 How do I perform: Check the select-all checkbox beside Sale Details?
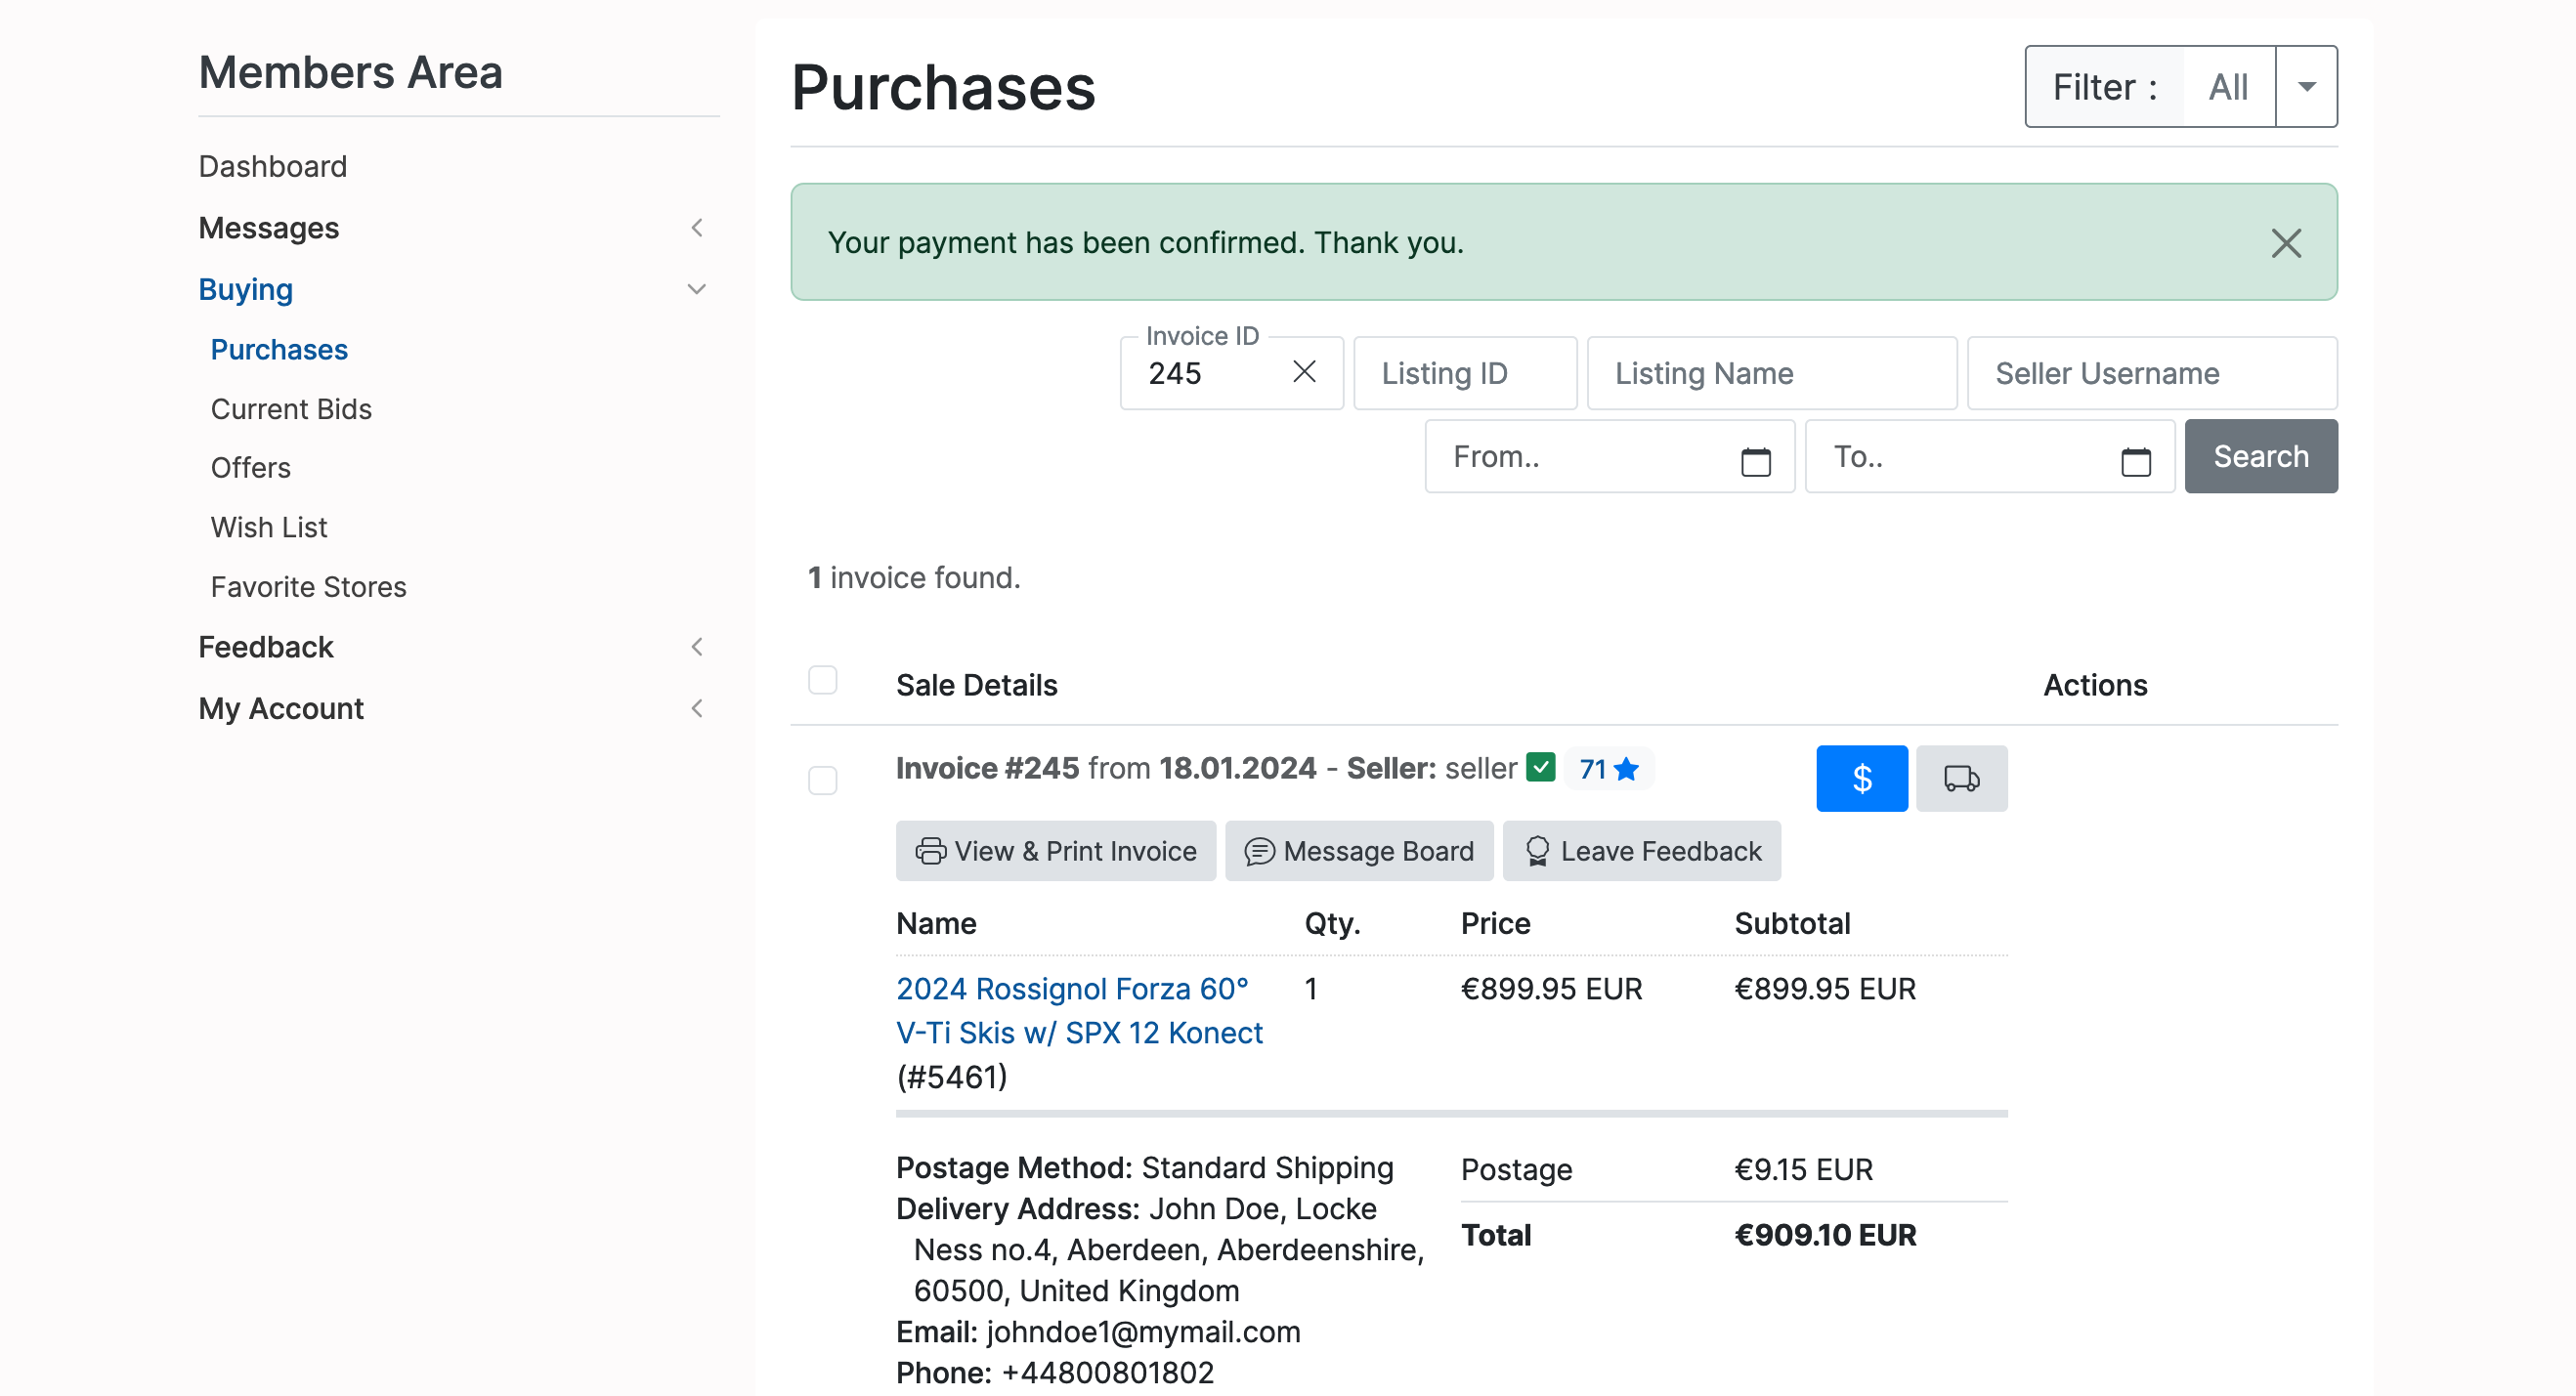click(x=822, y=680)
